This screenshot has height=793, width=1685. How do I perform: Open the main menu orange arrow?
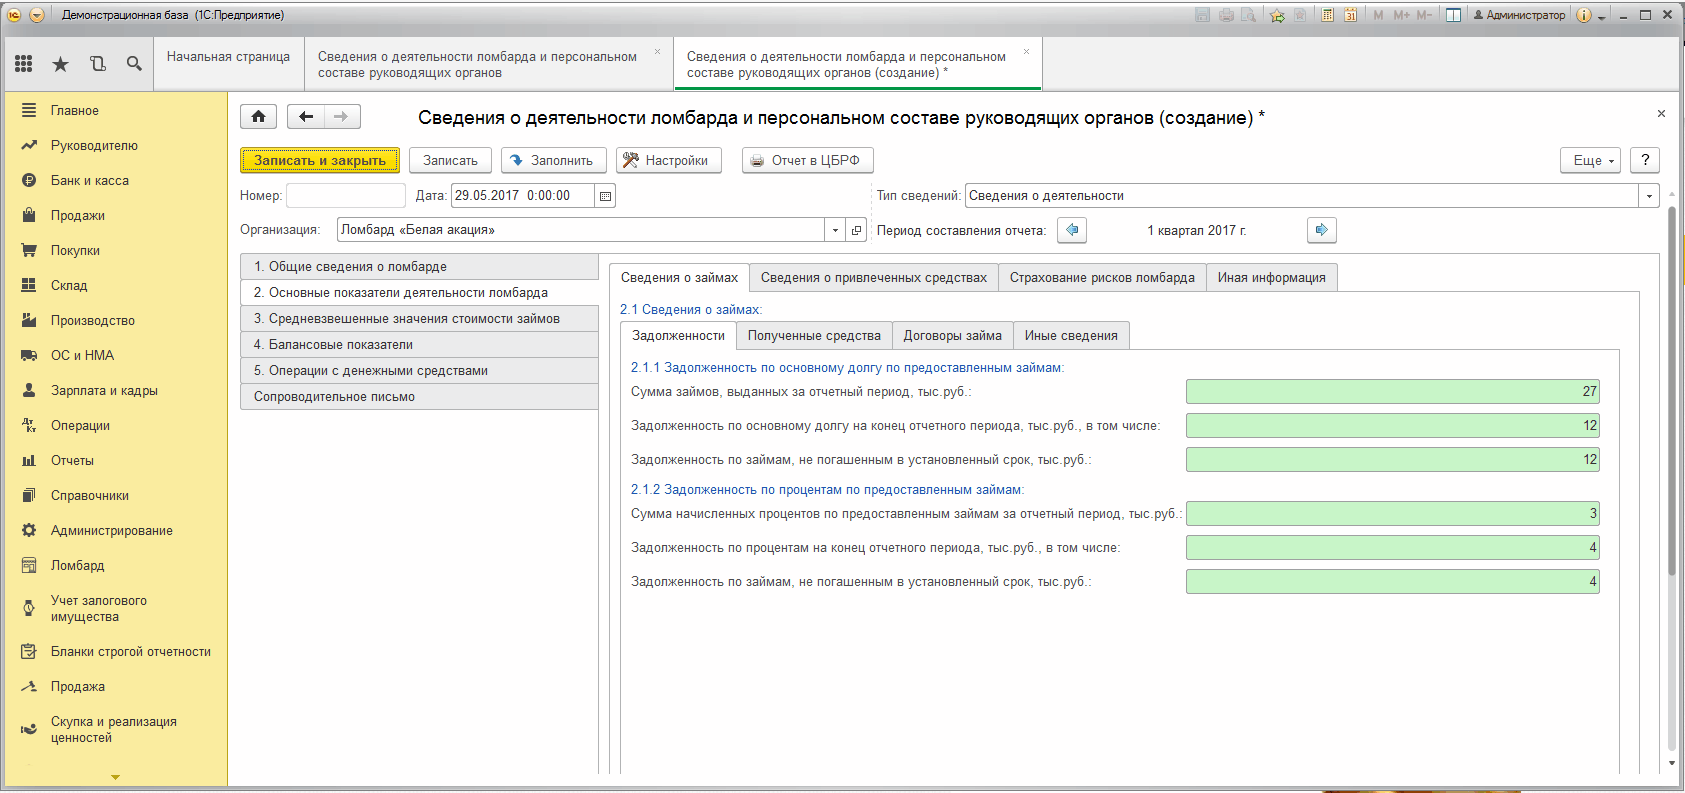(37, 15)
